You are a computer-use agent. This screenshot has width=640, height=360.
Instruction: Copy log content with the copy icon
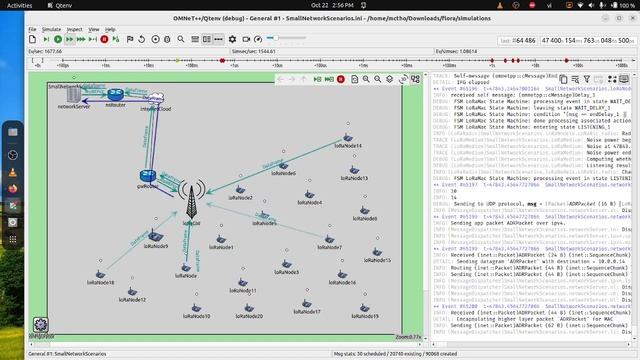coord(563,79)
